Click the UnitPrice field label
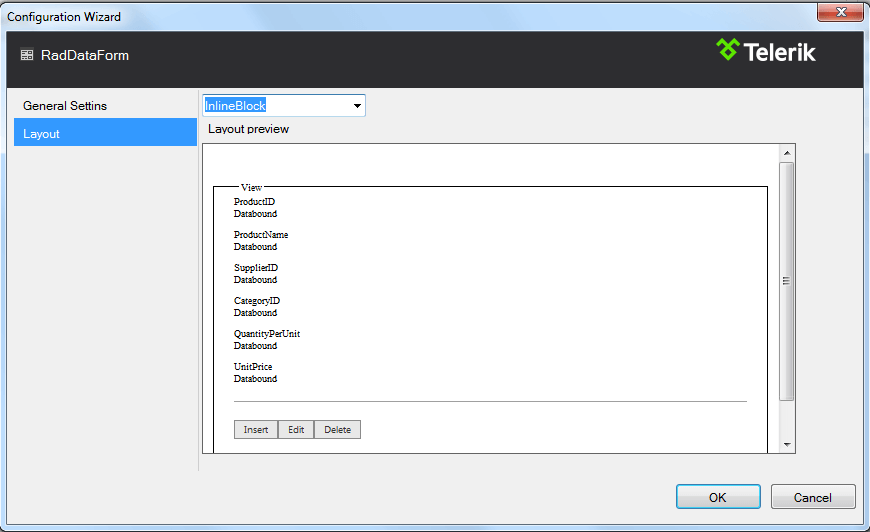The image size is (870, 532). [253, 366]
